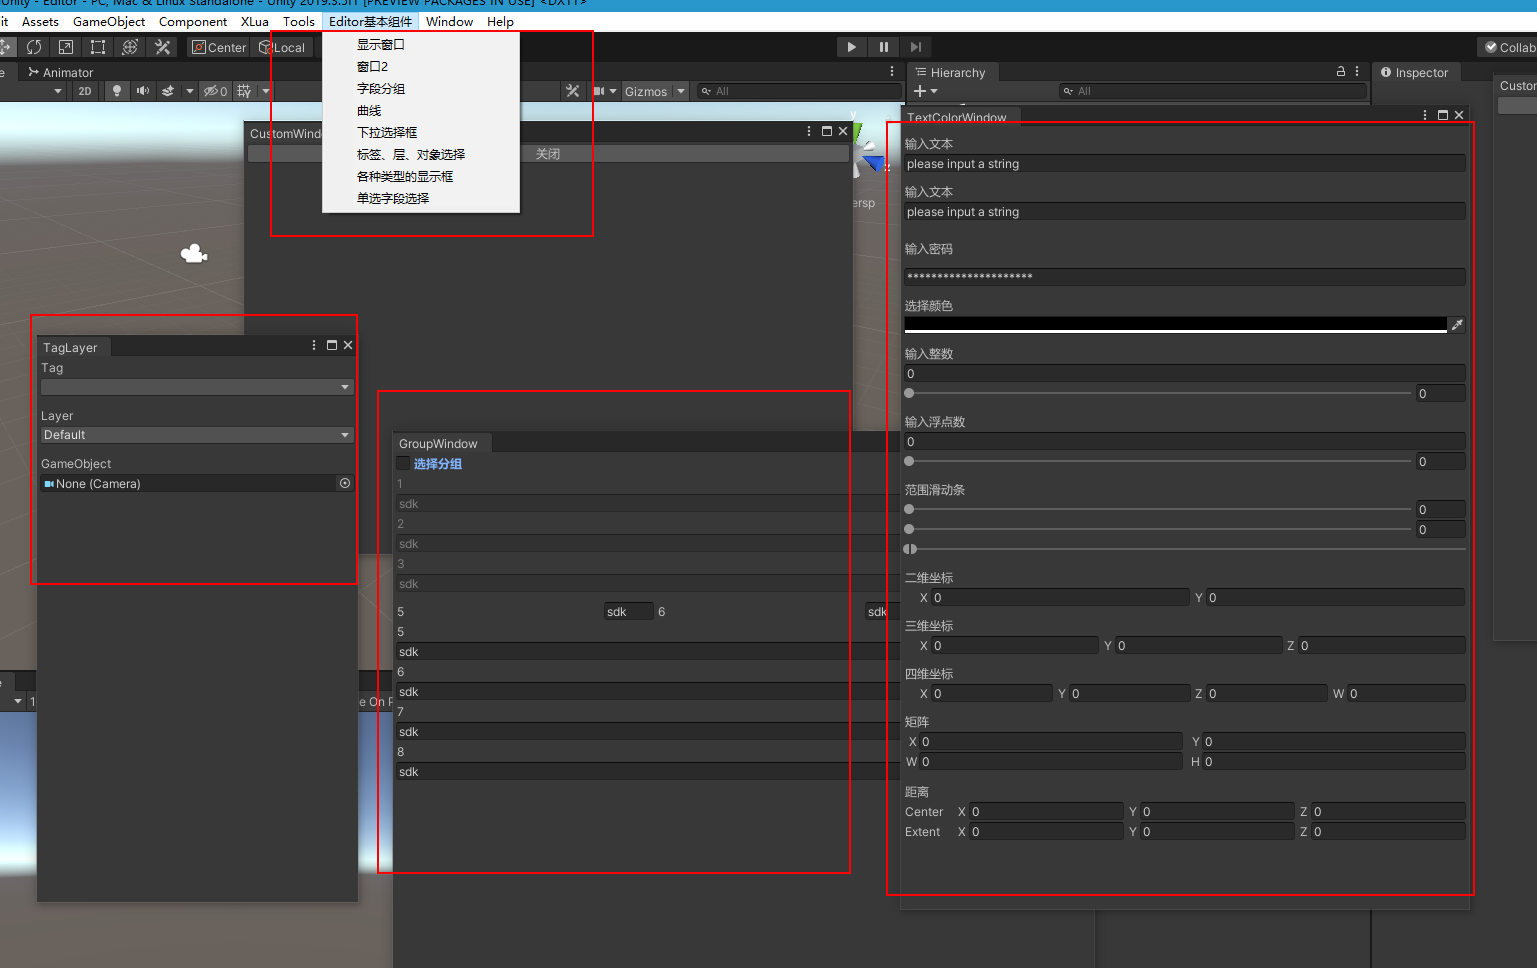Image resolution: width=1537 pixels, height=968 pixels.
Task: Start Play mode
Action: 851,47
